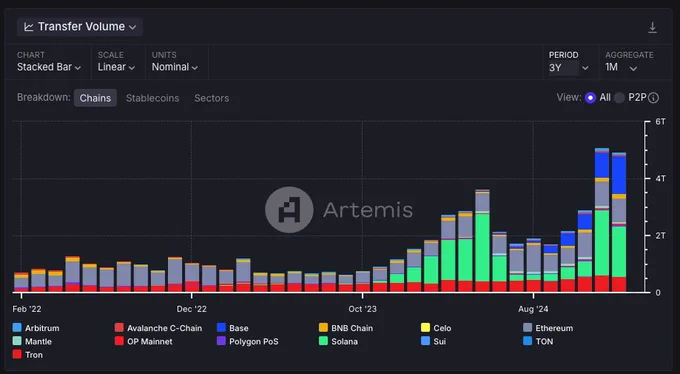The image size is (680, 374).
Task: Click the download chart icon
Action: point(652,27)
